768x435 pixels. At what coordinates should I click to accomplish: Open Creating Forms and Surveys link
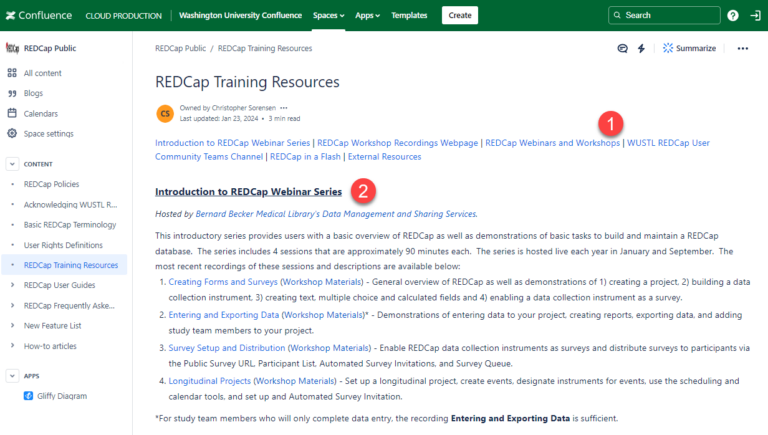pyautogui.click(x=223, y=282)
